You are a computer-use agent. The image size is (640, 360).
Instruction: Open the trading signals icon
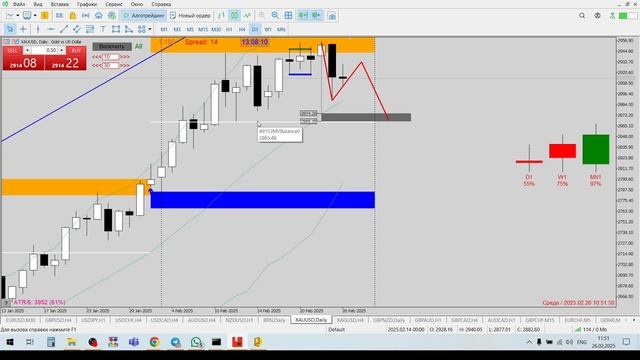click(86, 16)
